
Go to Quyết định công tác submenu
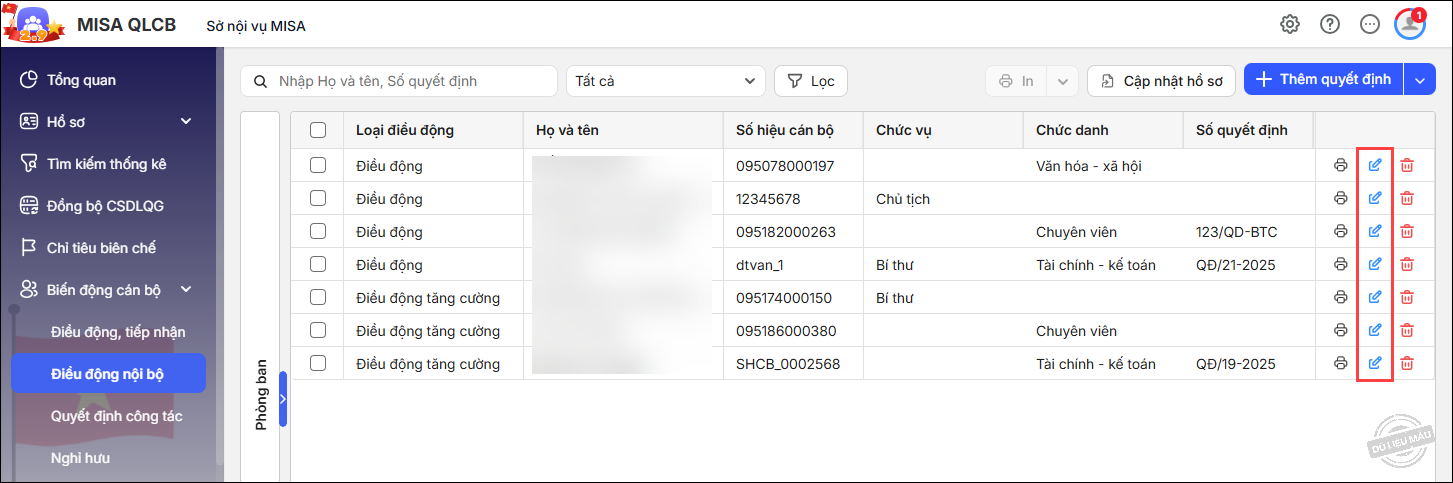pos(116,416)
